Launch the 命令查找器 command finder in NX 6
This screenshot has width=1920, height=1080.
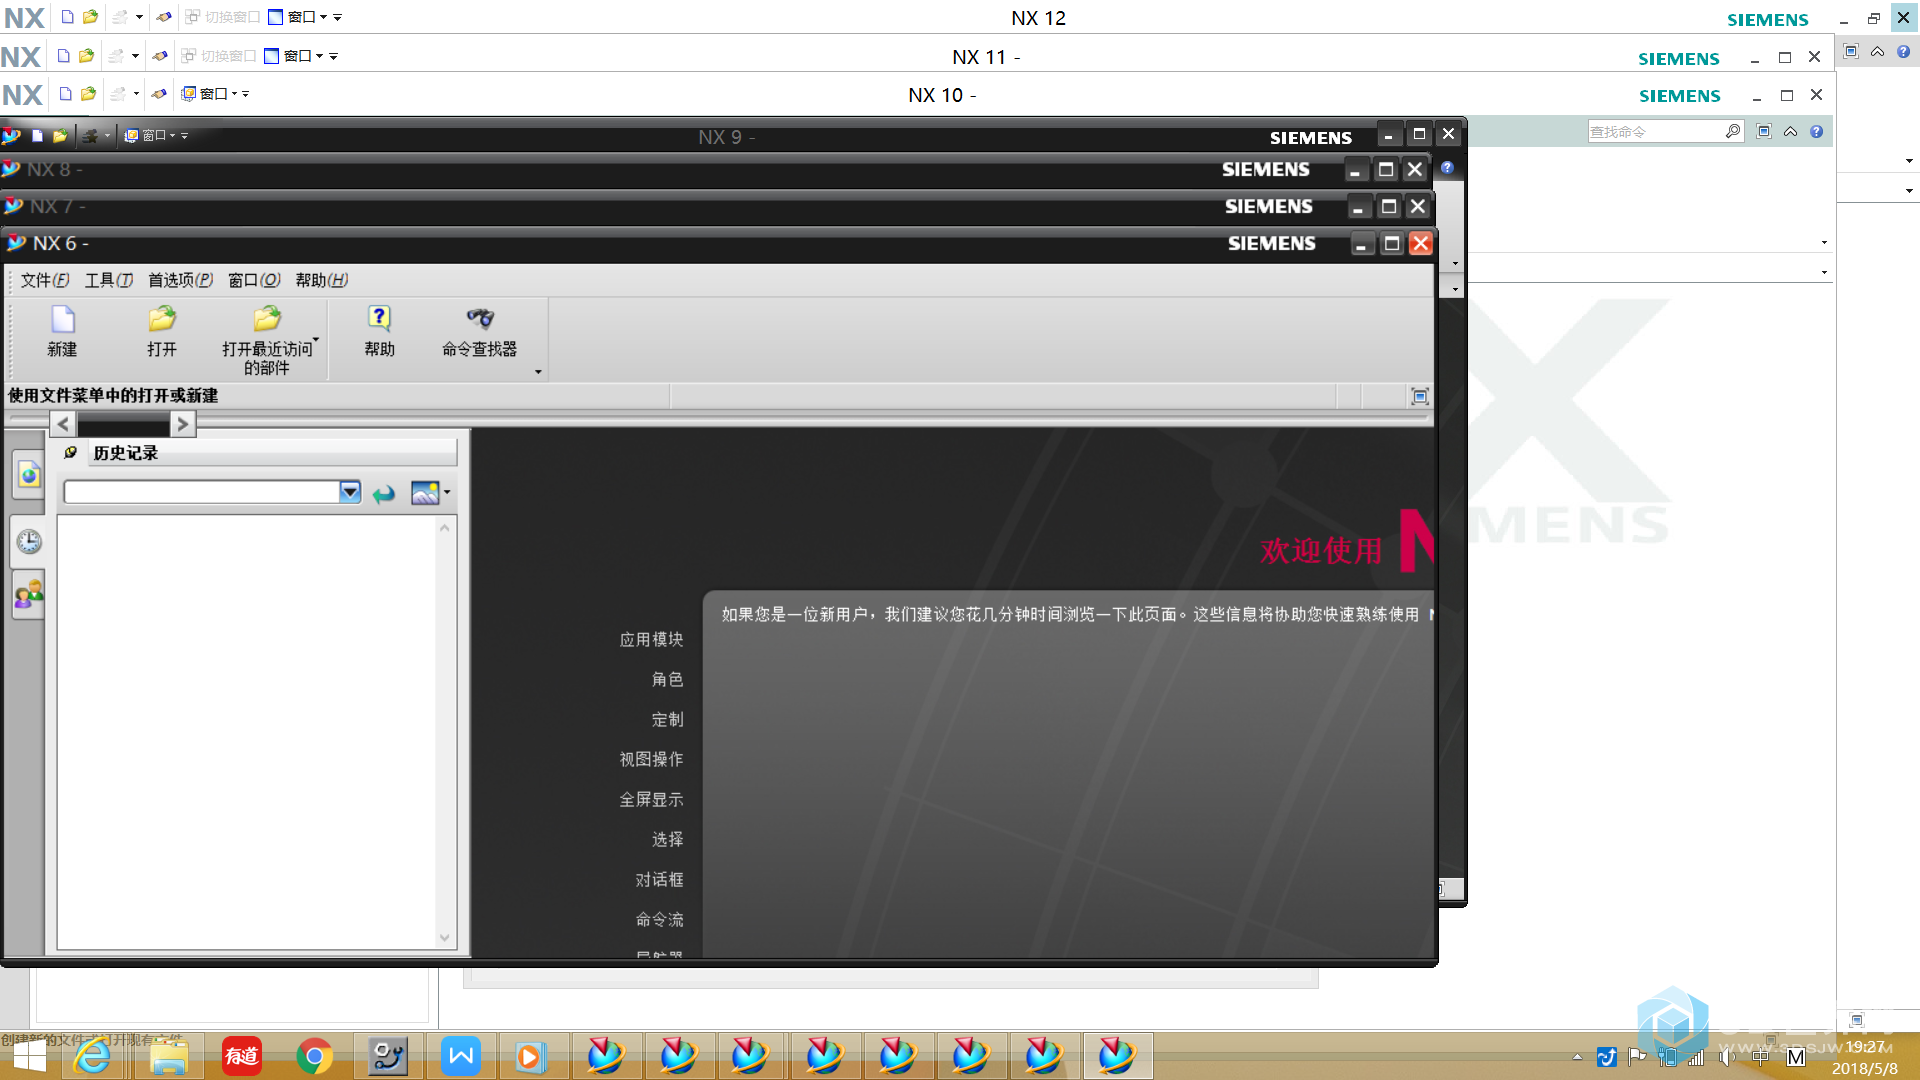[x=480, y=332]
